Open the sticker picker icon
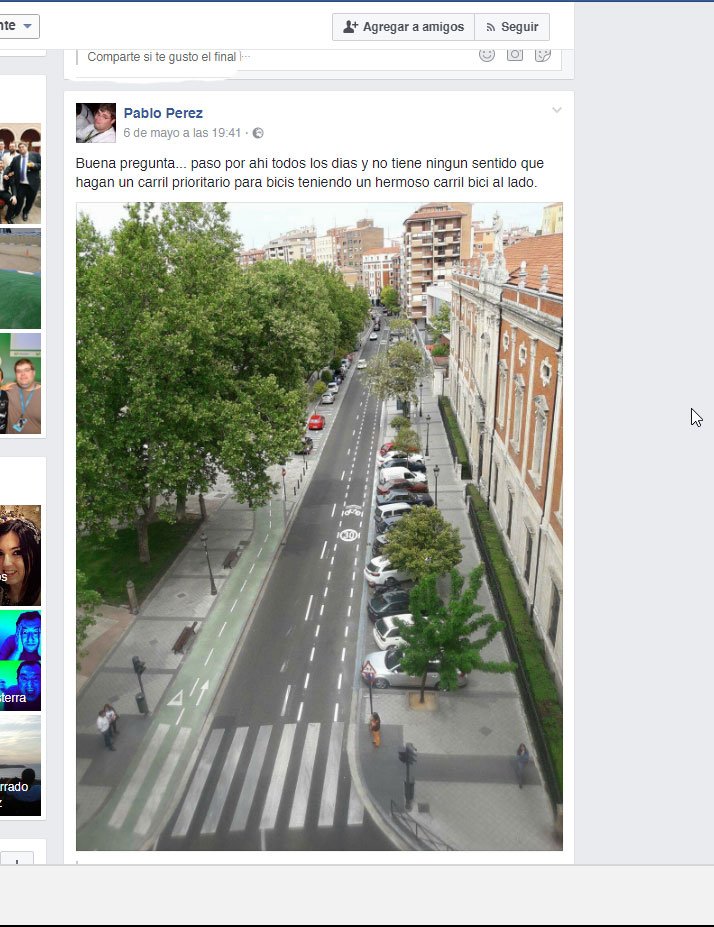The image size is (714, 927). pos(543,54)
